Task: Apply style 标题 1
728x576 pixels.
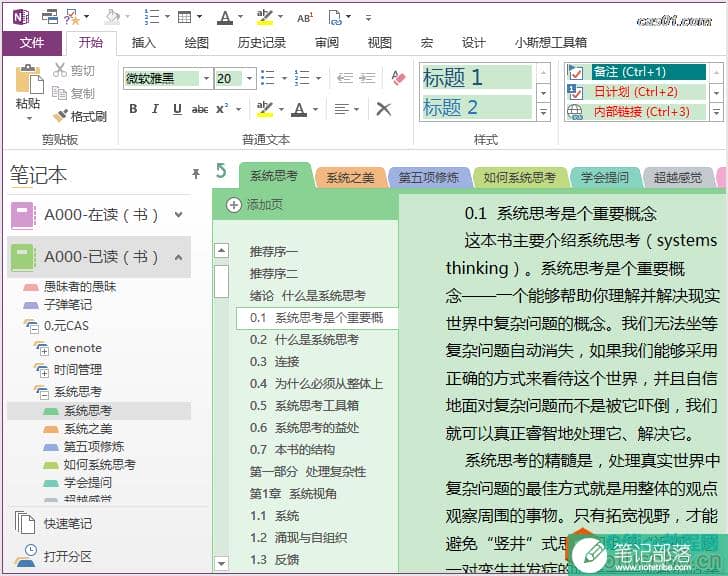Action: [x=477, y=77]
